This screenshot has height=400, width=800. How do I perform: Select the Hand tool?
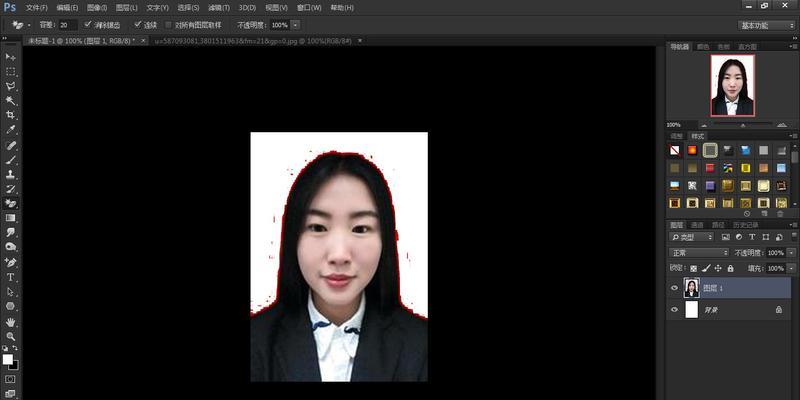tap(10, 322)
